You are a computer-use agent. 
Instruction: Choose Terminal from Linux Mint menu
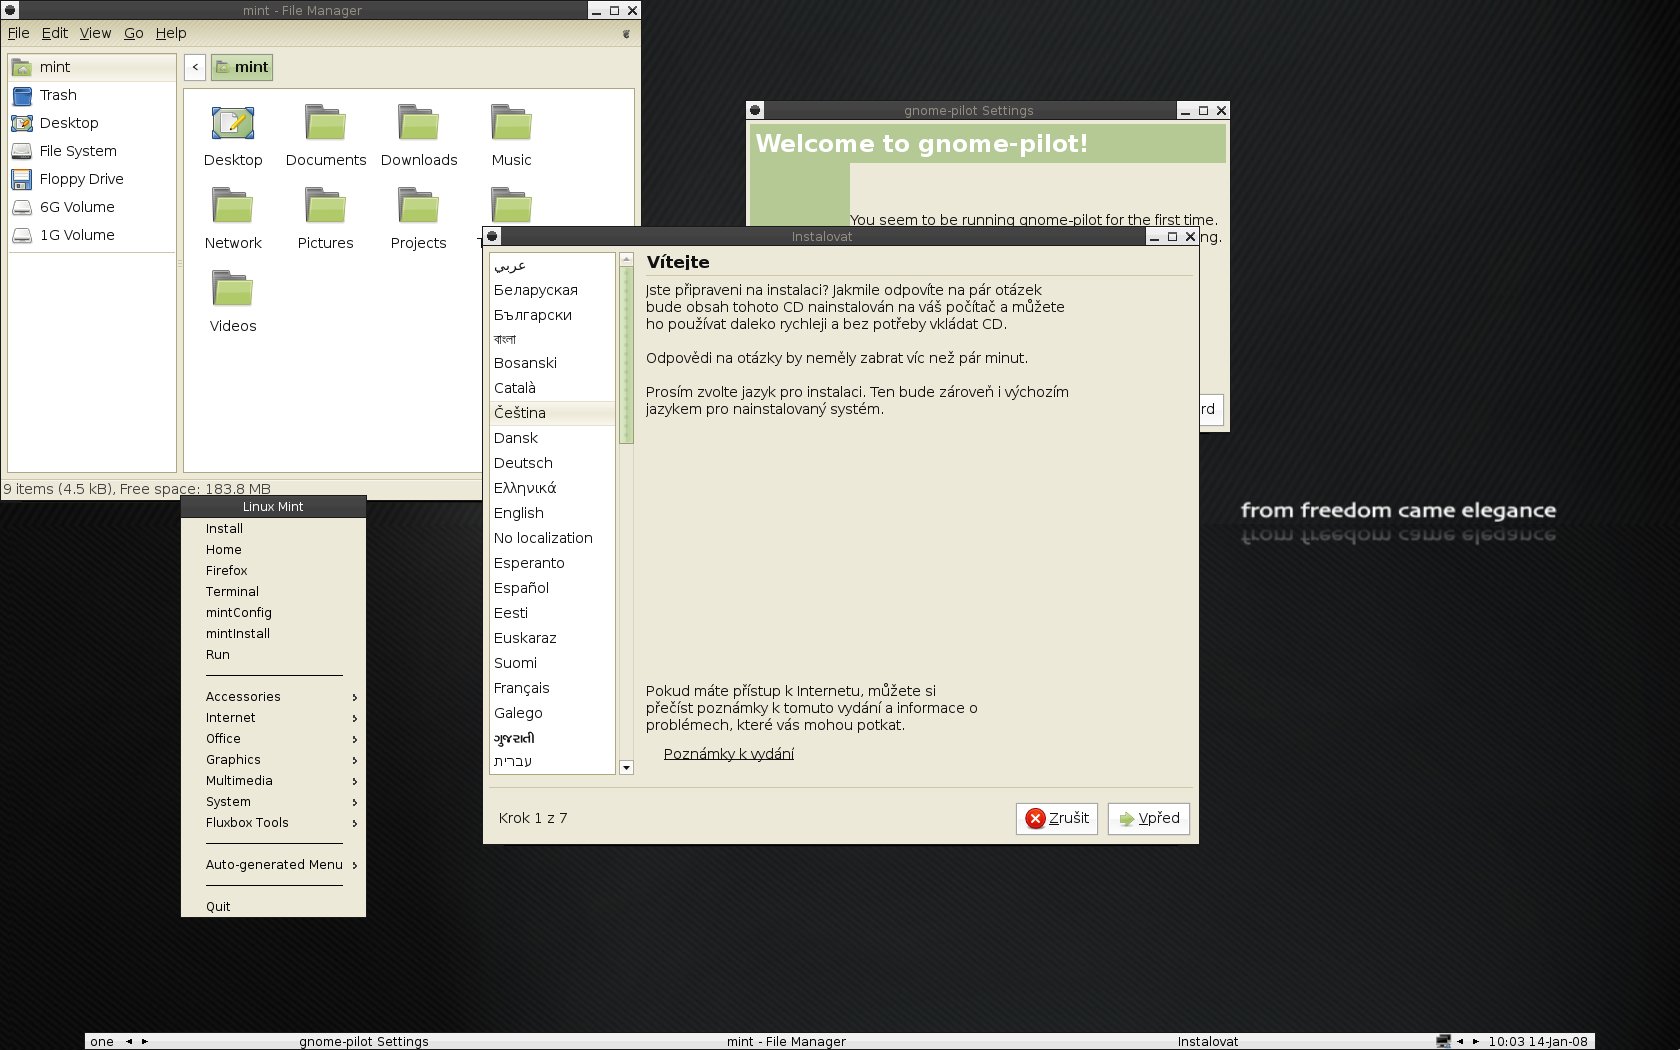coord(273,592)
